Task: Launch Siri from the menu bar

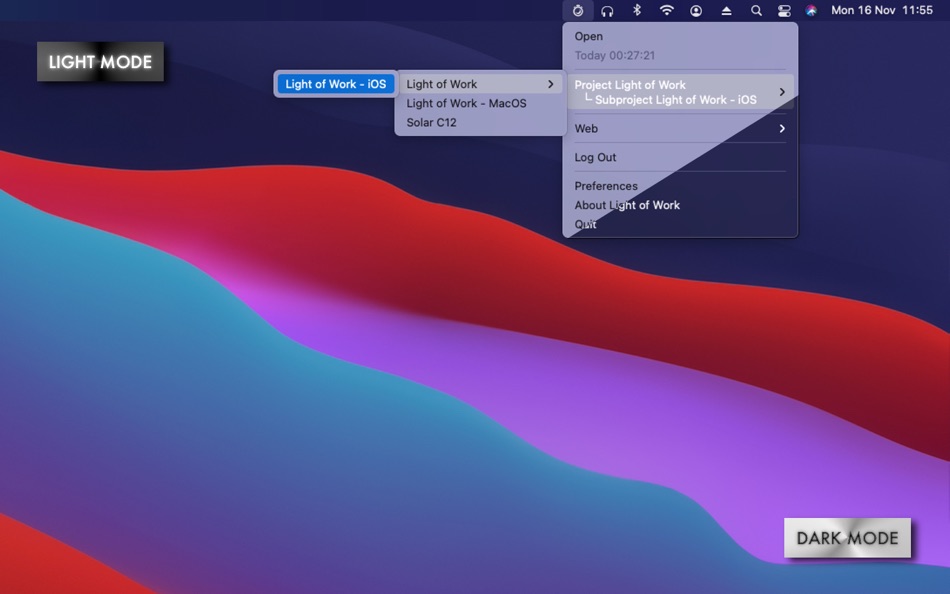Action: coord(811,10)
